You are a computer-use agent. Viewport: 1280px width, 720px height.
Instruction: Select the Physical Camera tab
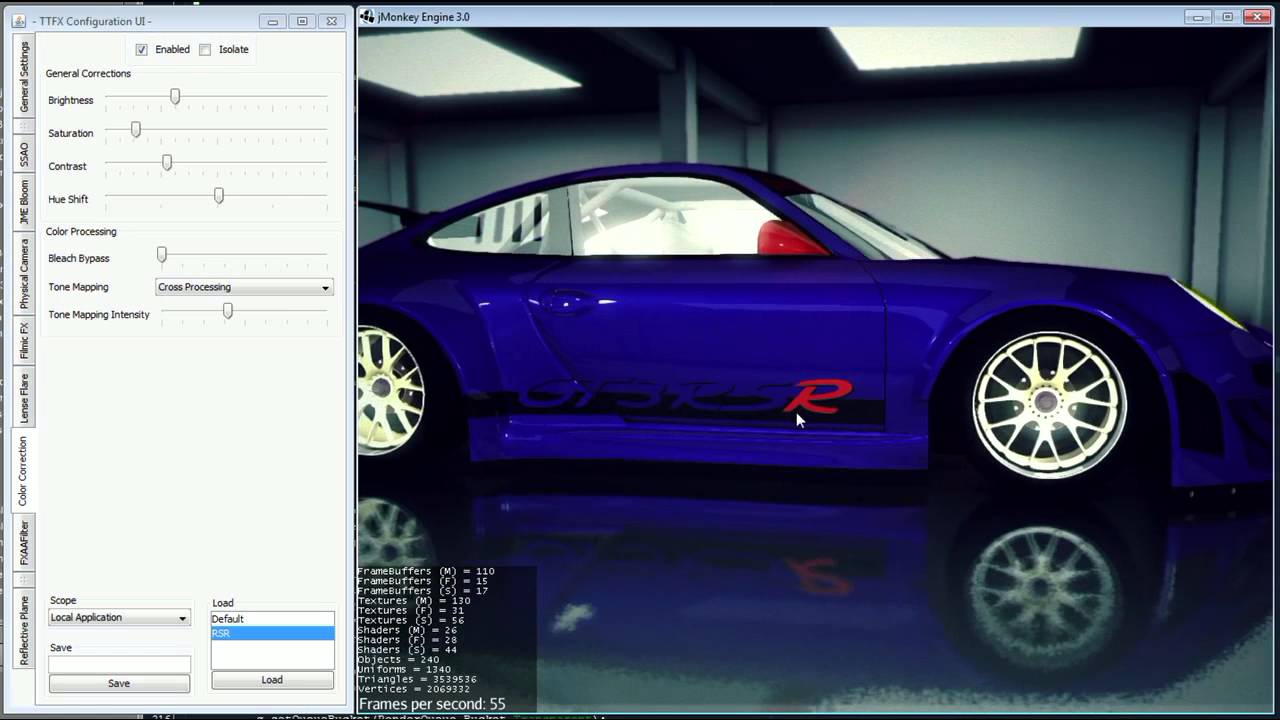[x=24, y=273]
